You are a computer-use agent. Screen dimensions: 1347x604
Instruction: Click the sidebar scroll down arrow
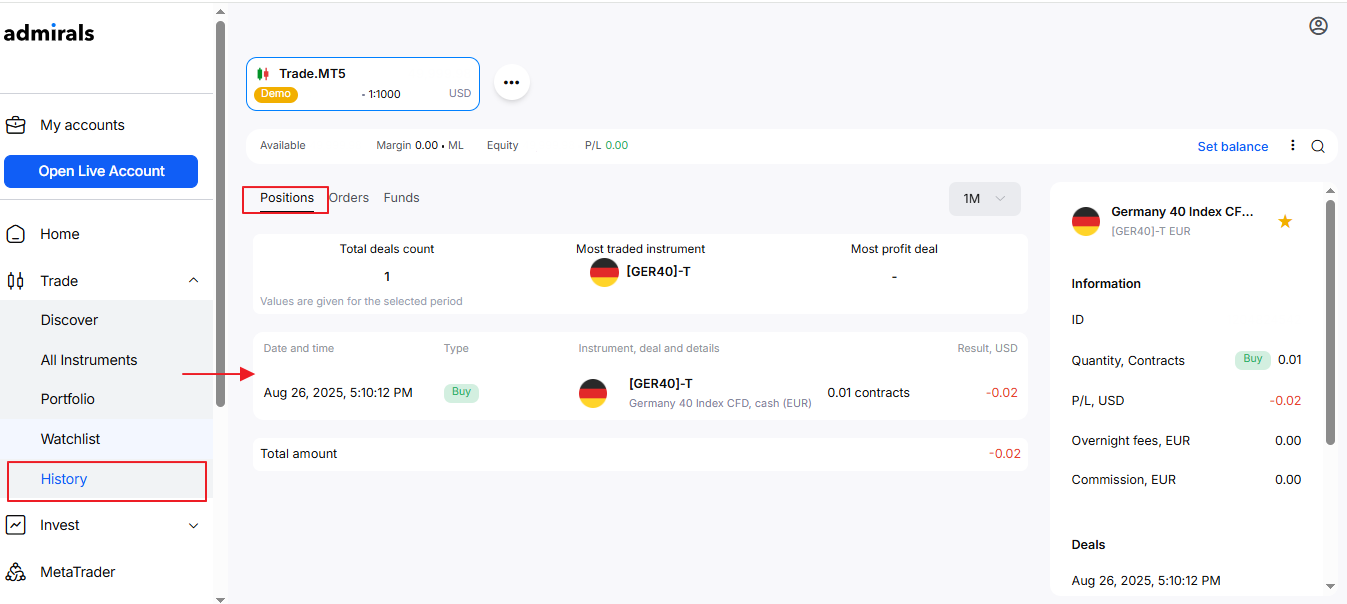(220, 598)
